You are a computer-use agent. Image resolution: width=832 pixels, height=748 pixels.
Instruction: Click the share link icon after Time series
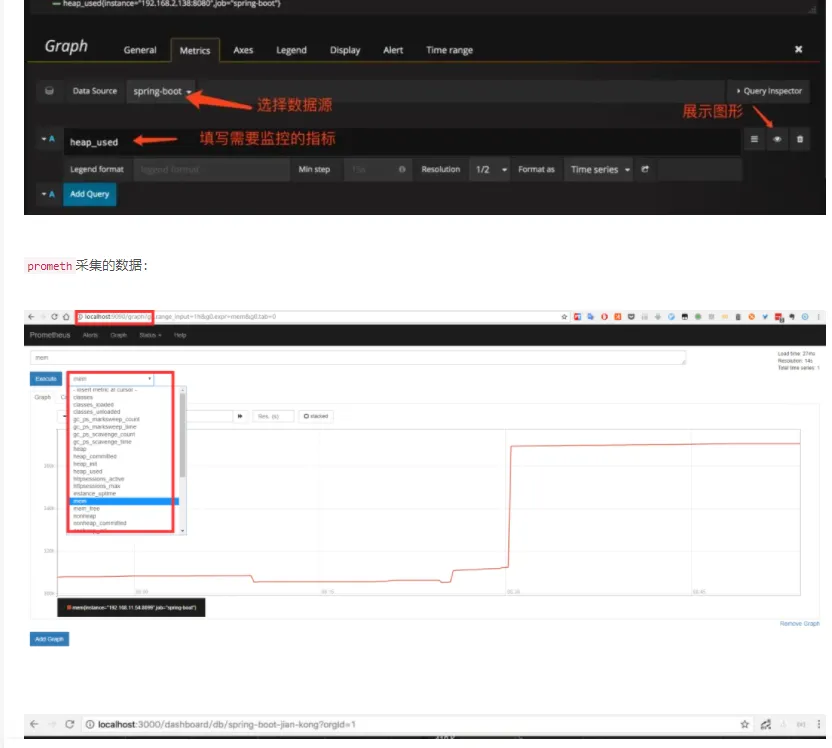645,169
